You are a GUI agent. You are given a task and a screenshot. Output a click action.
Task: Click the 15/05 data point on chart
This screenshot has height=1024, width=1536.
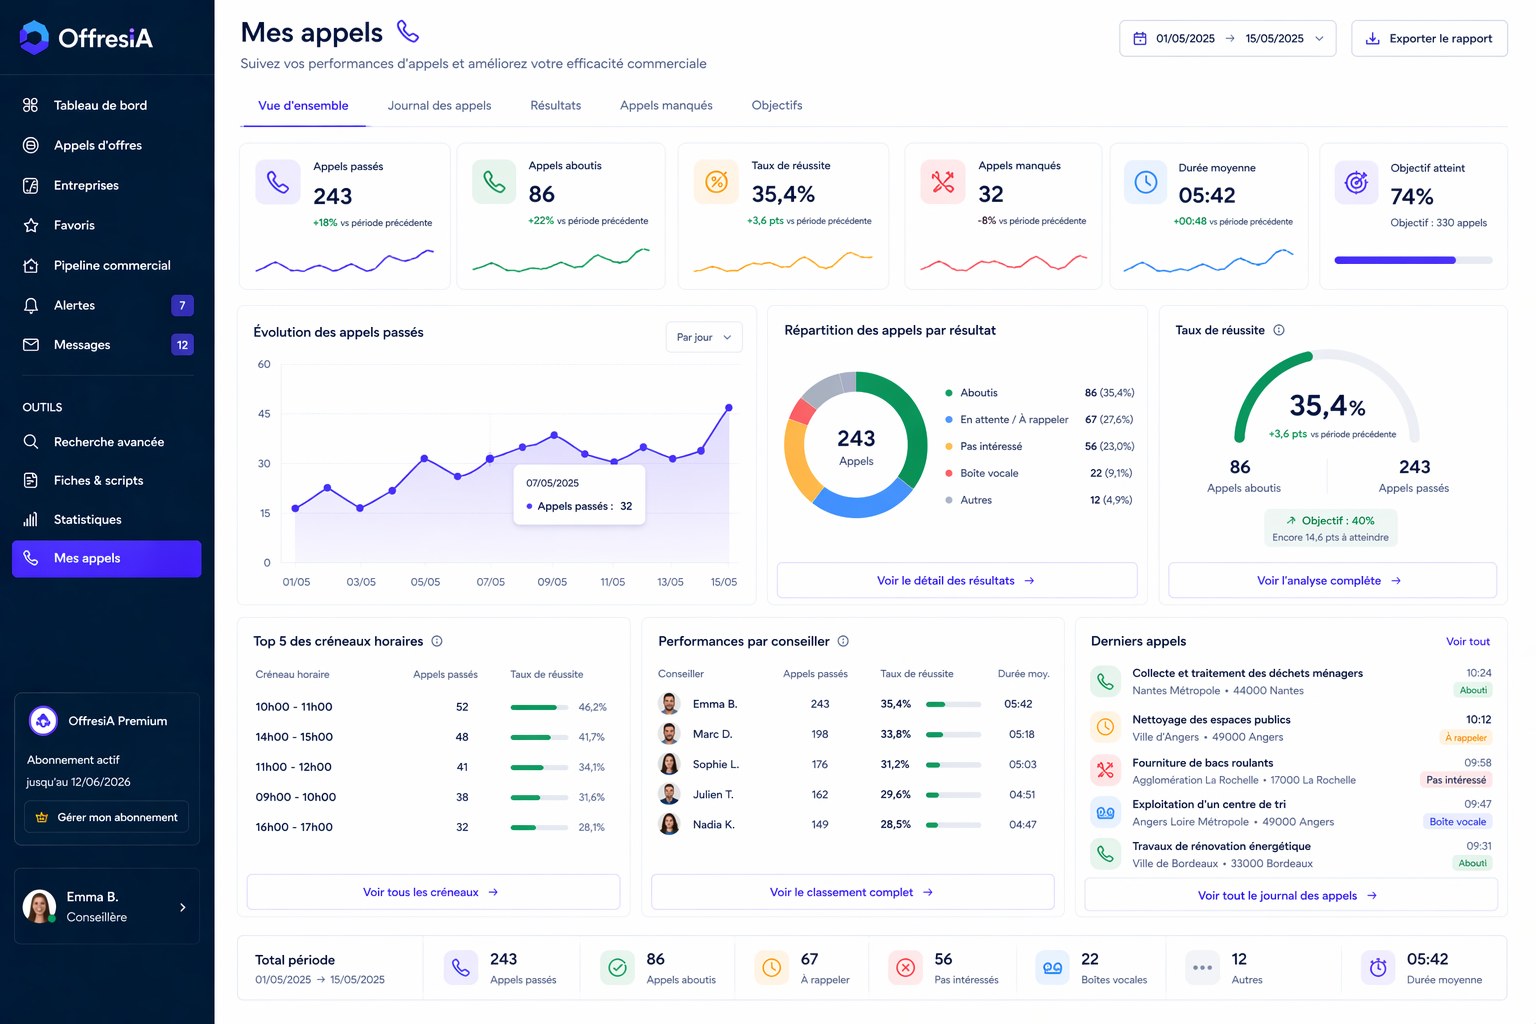tap(729, 407)
